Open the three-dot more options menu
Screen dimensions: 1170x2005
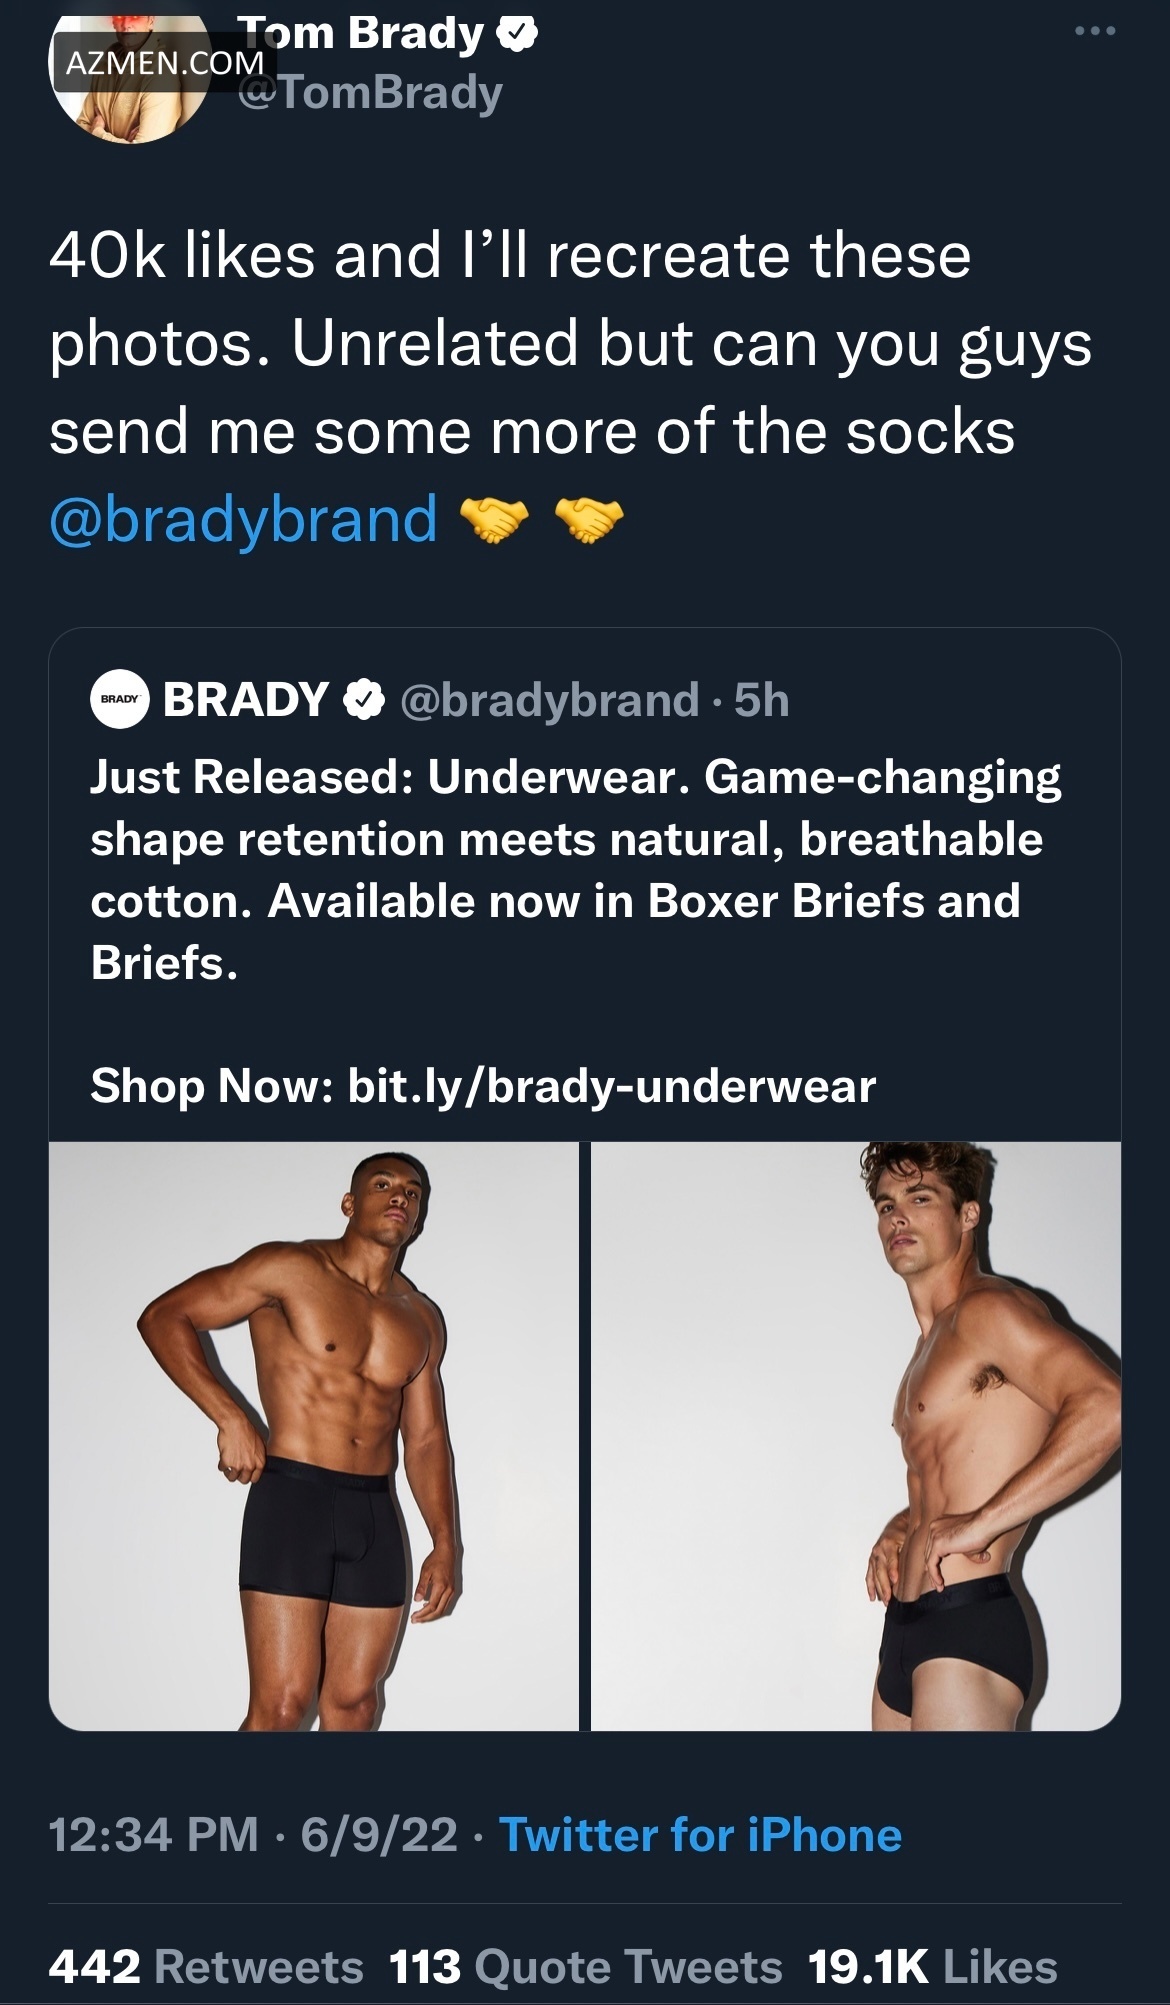pyautogui.click(x=1095, y=32)
